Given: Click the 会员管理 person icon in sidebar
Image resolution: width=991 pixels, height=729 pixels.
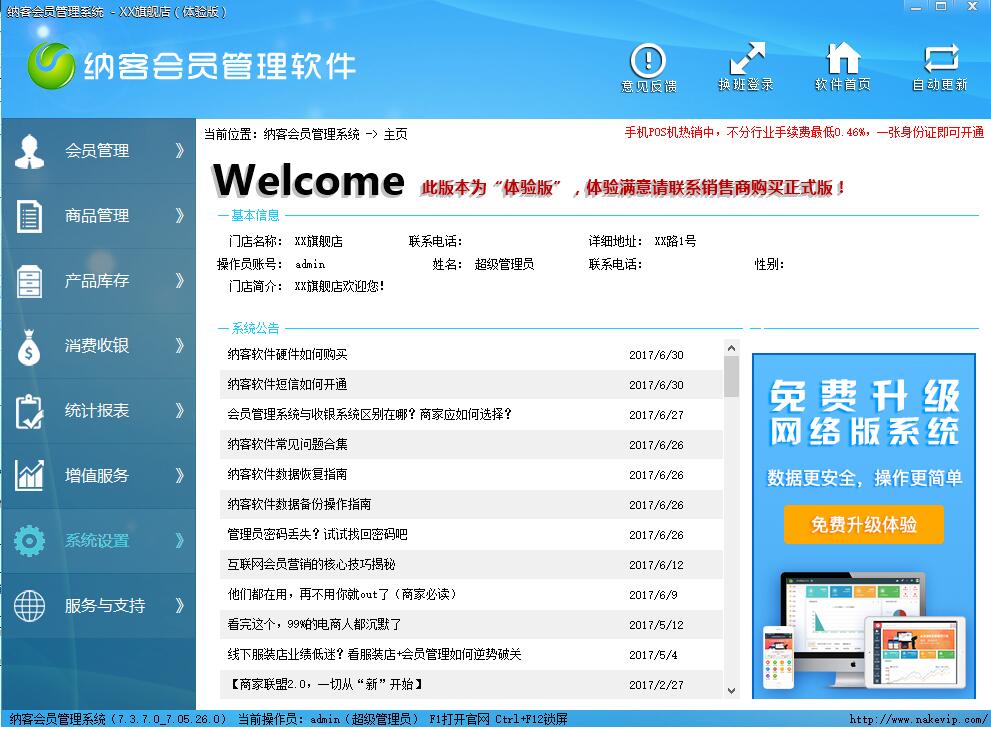Looking at the screenshot, I should click(x=30, y=151).
